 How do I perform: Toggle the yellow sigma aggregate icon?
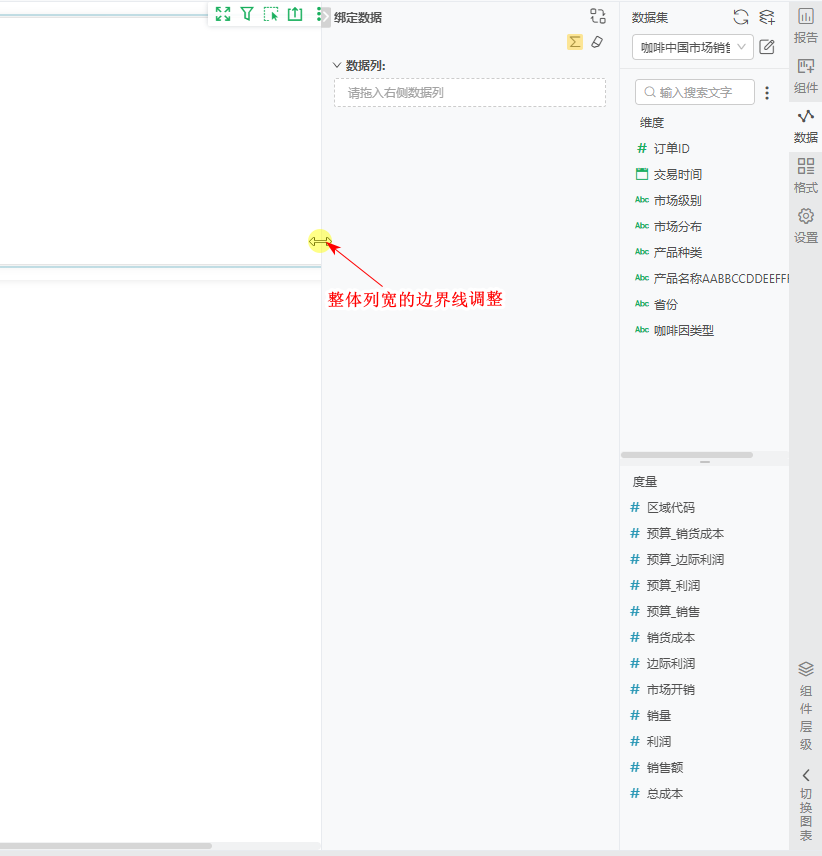(x=575, y=42)
